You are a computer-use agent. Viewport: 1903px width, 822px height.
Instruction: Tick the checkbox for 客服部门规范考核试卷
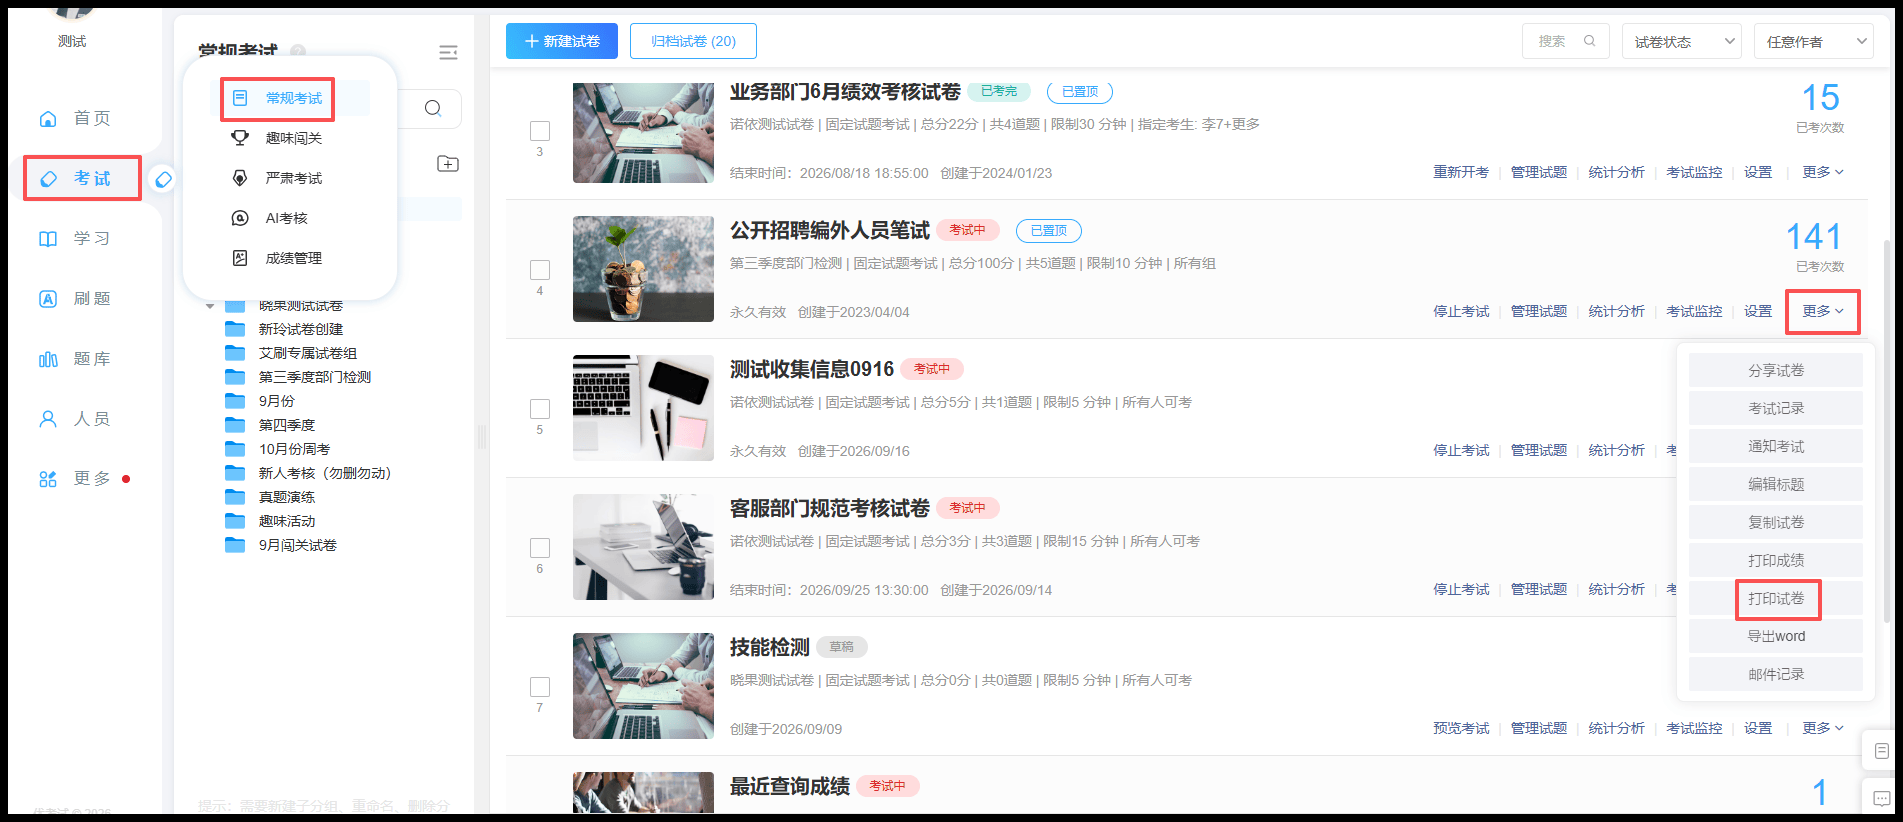tap(540, 548)
